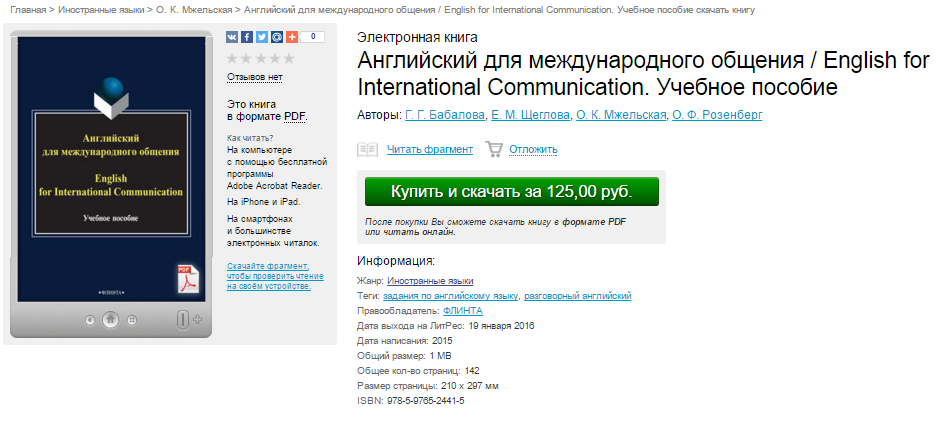
Task: Share on VK social icon
Action: pyautogui.click(x=232, y=37)
